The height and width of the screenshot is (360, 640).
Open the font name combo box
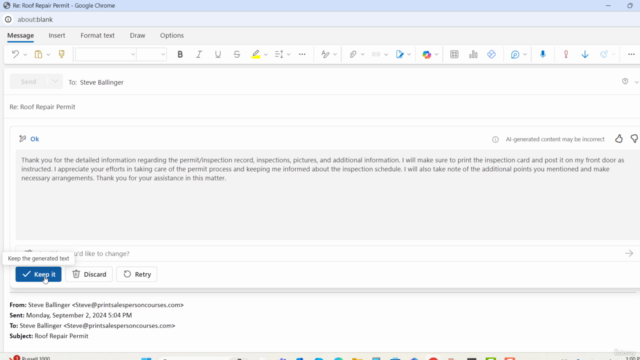[106, 54]
